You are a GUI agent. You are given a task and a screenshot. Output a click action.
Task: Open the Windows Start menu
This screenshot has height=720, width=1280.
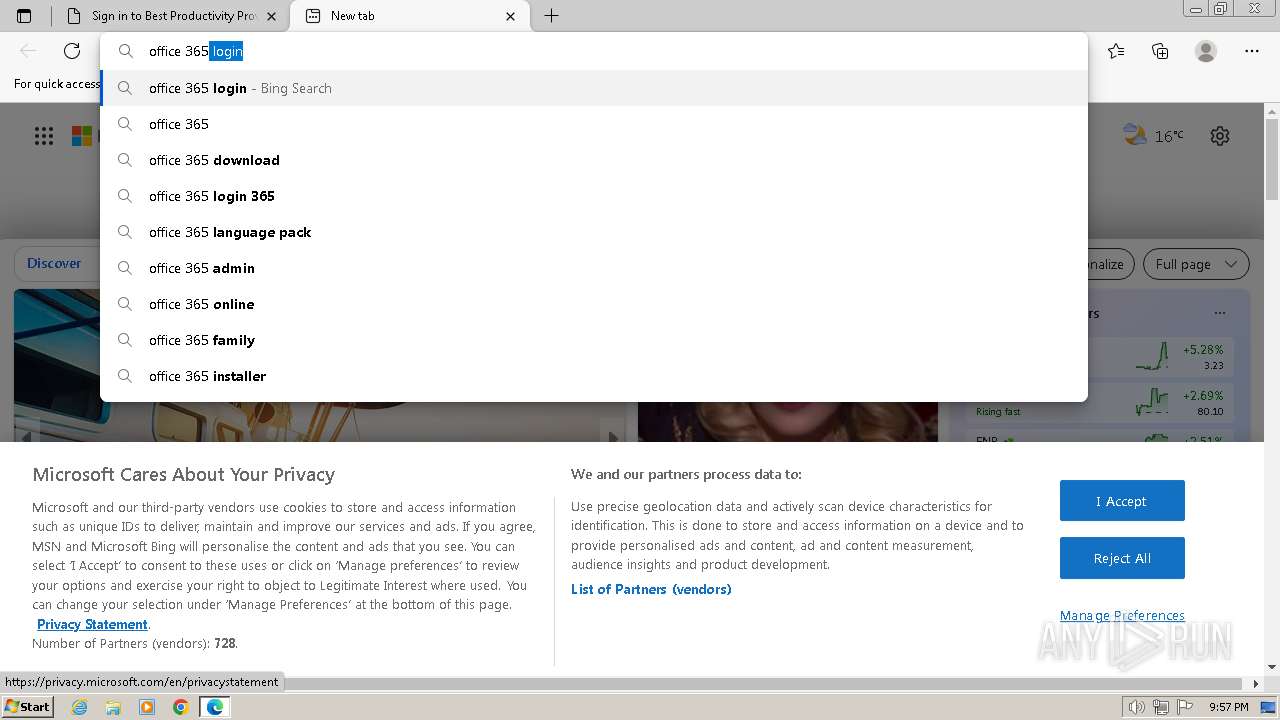pos(28,706)
